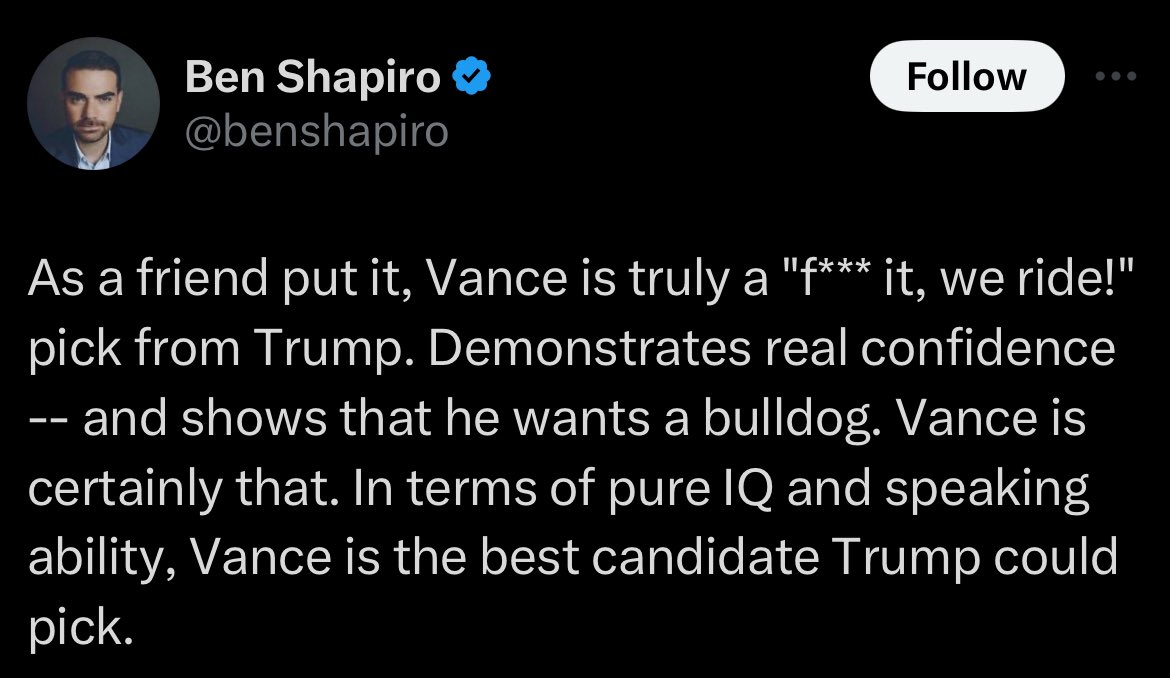This screenshot has width=1170, height=678.
Task: Click the double dash starting the third line
Action: (x=49, y=418)
